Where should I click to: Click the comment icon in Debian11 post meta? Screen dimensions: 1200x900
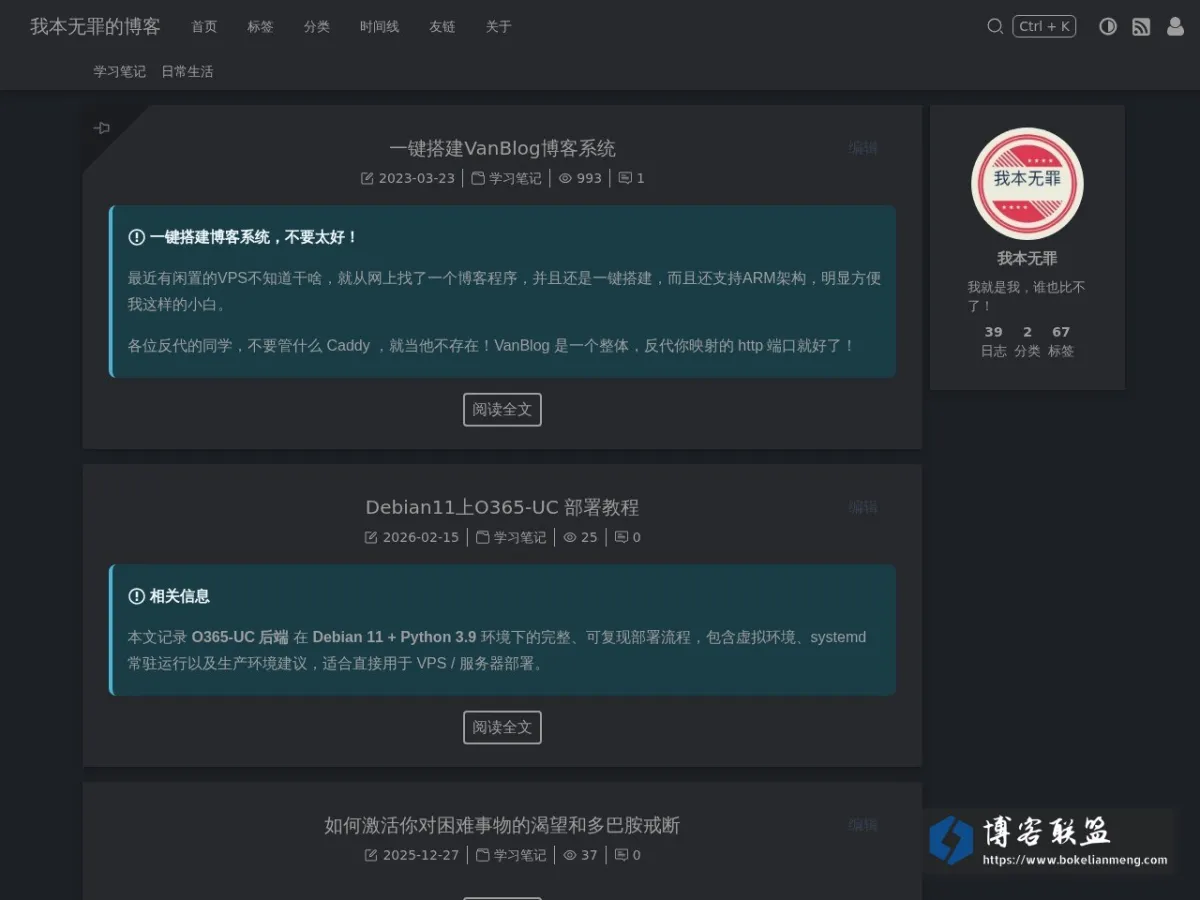point(621,537)
